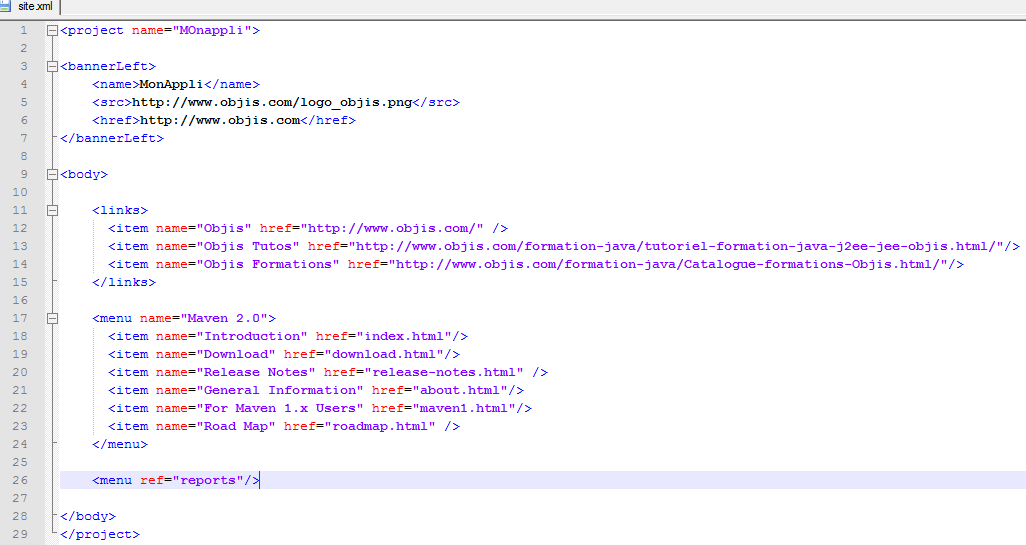Screen dimensions: 1026x545
Task: Click the "reports" ref value on line 26
Action: click(208, 480)
